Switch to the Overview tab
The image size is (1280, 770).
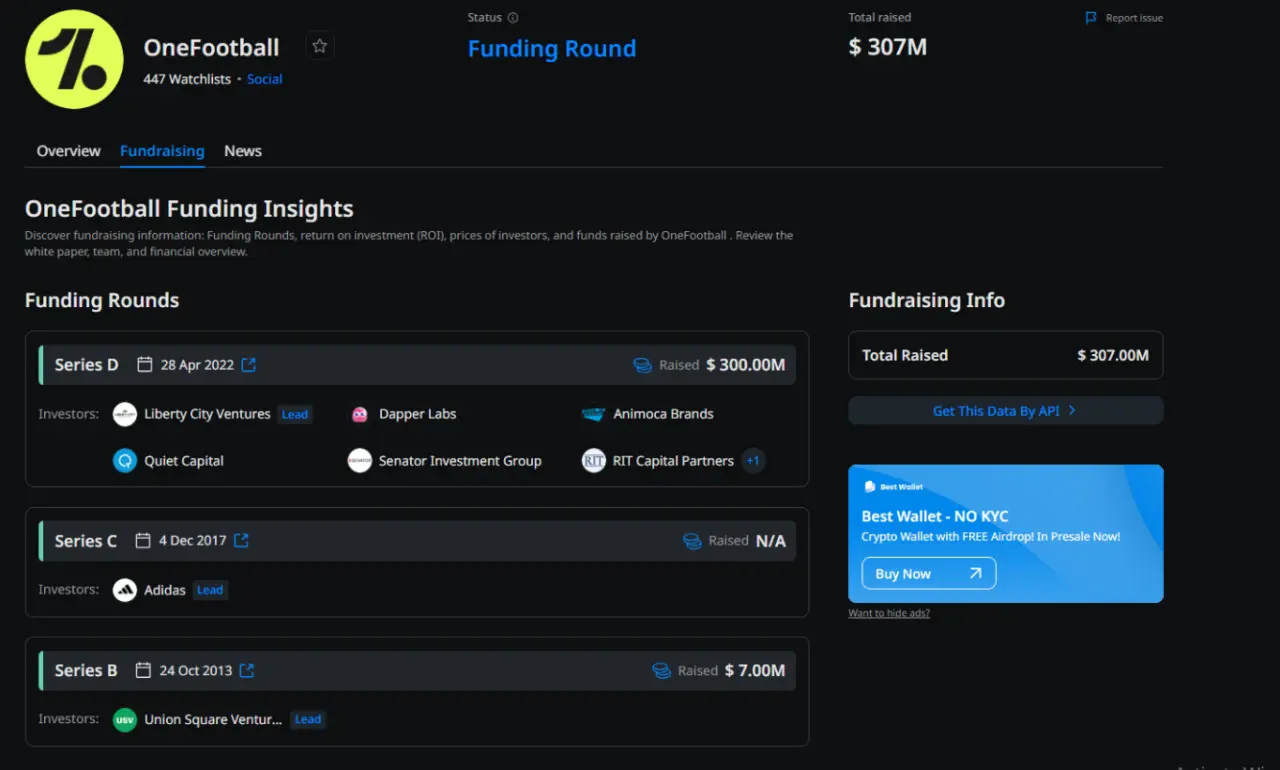click(x=69, y=151)
